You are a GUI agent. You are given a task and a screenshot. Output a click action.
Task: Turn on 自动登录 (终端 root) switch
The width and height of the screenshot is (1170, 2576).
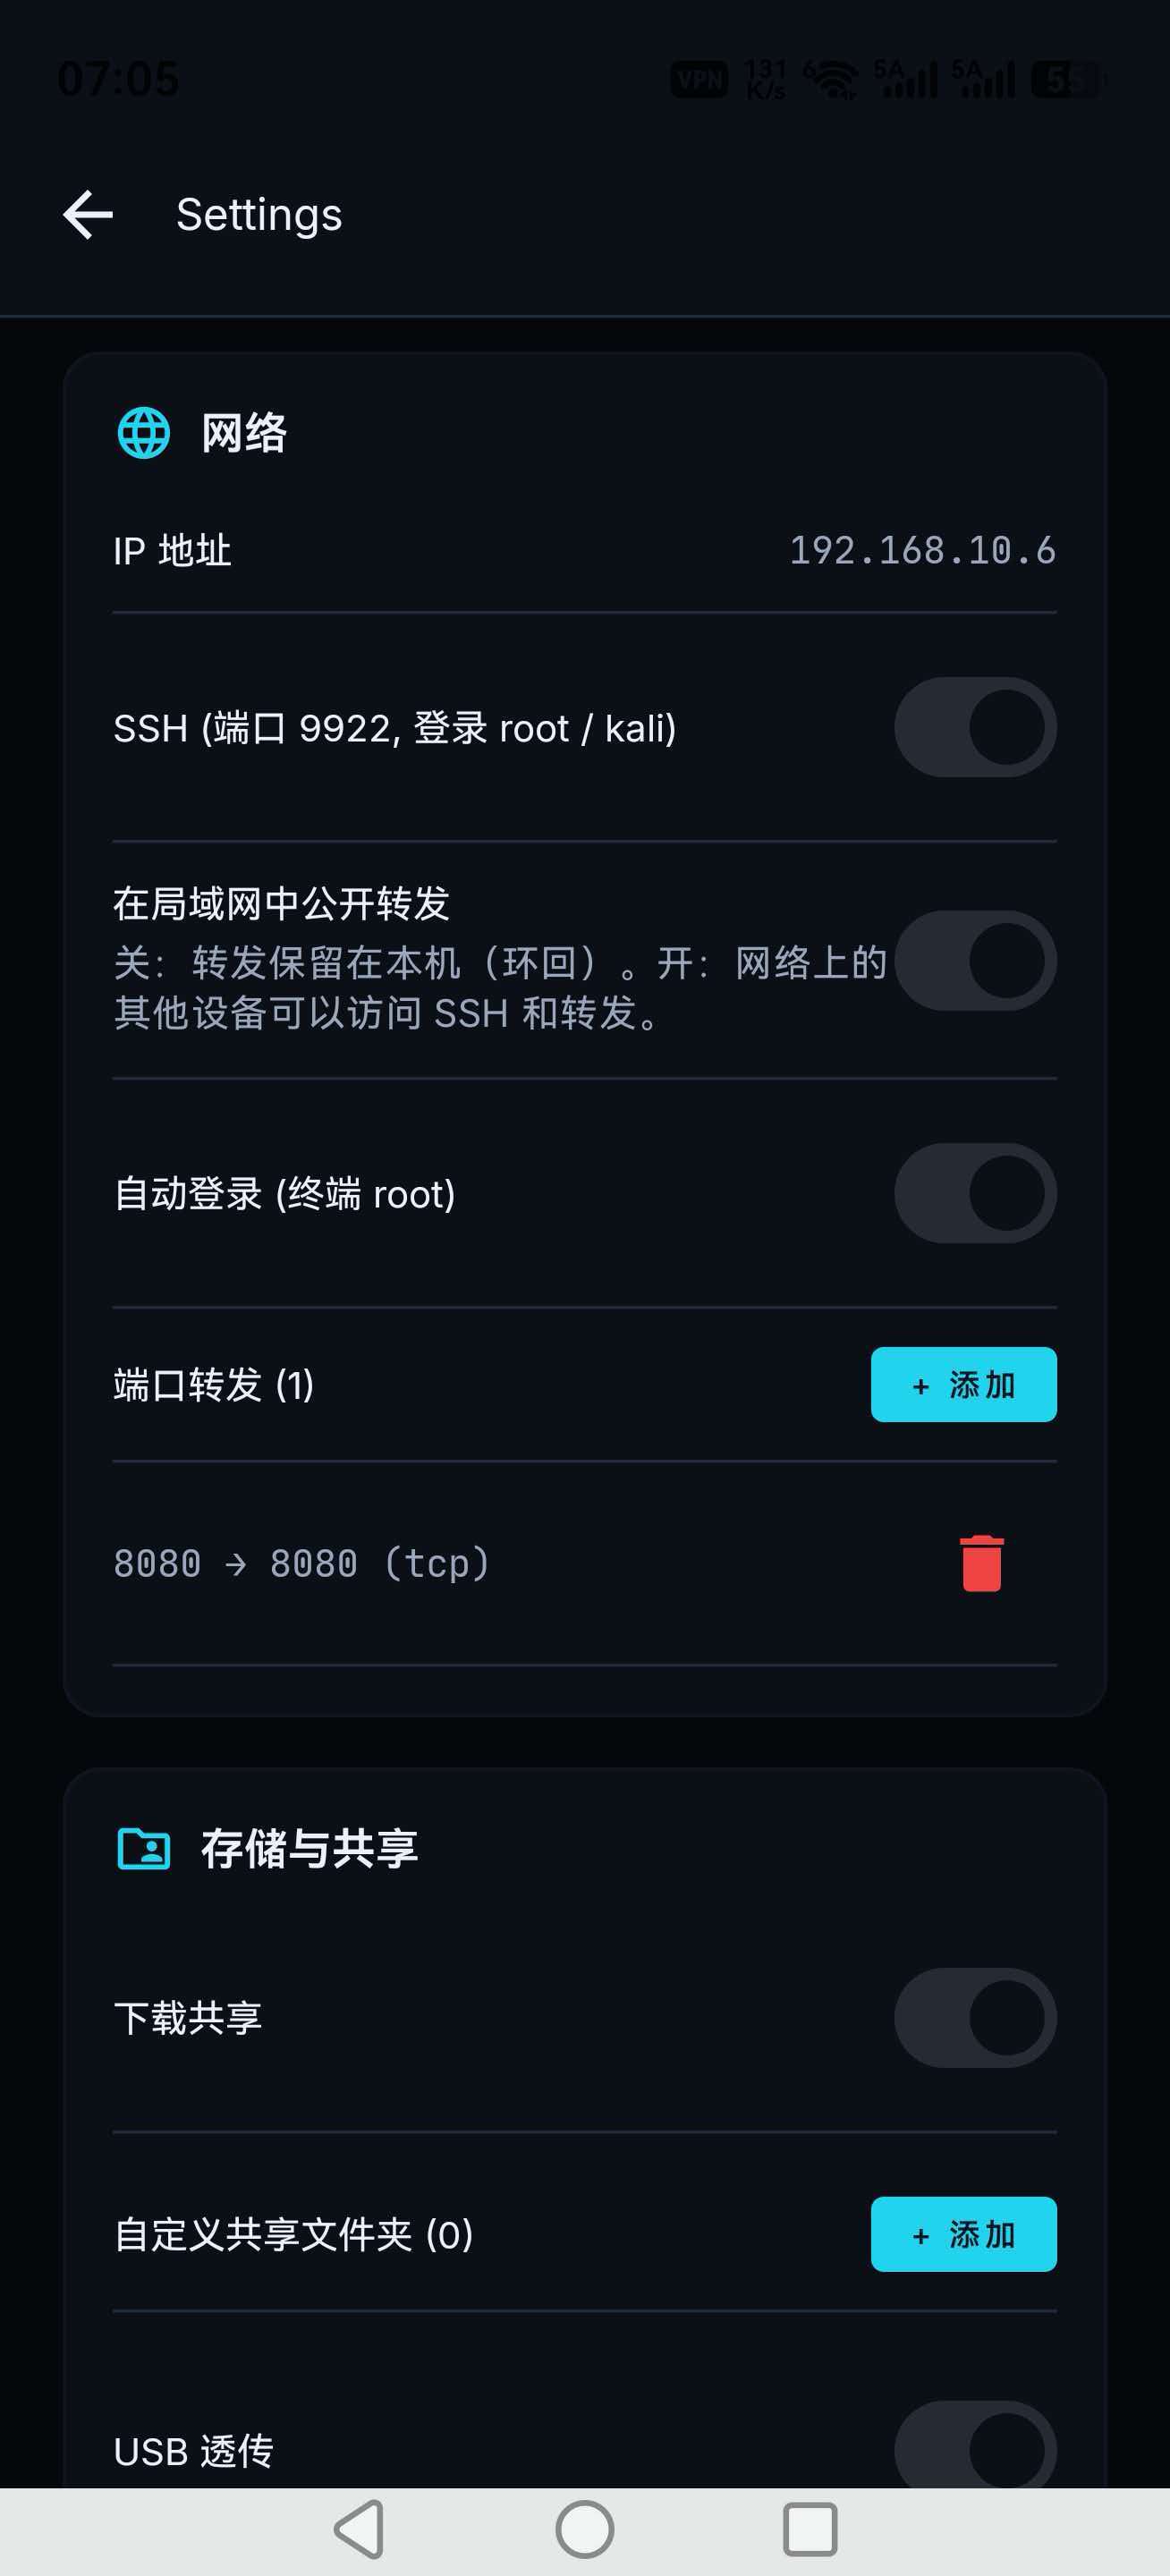pos(975,1194)
